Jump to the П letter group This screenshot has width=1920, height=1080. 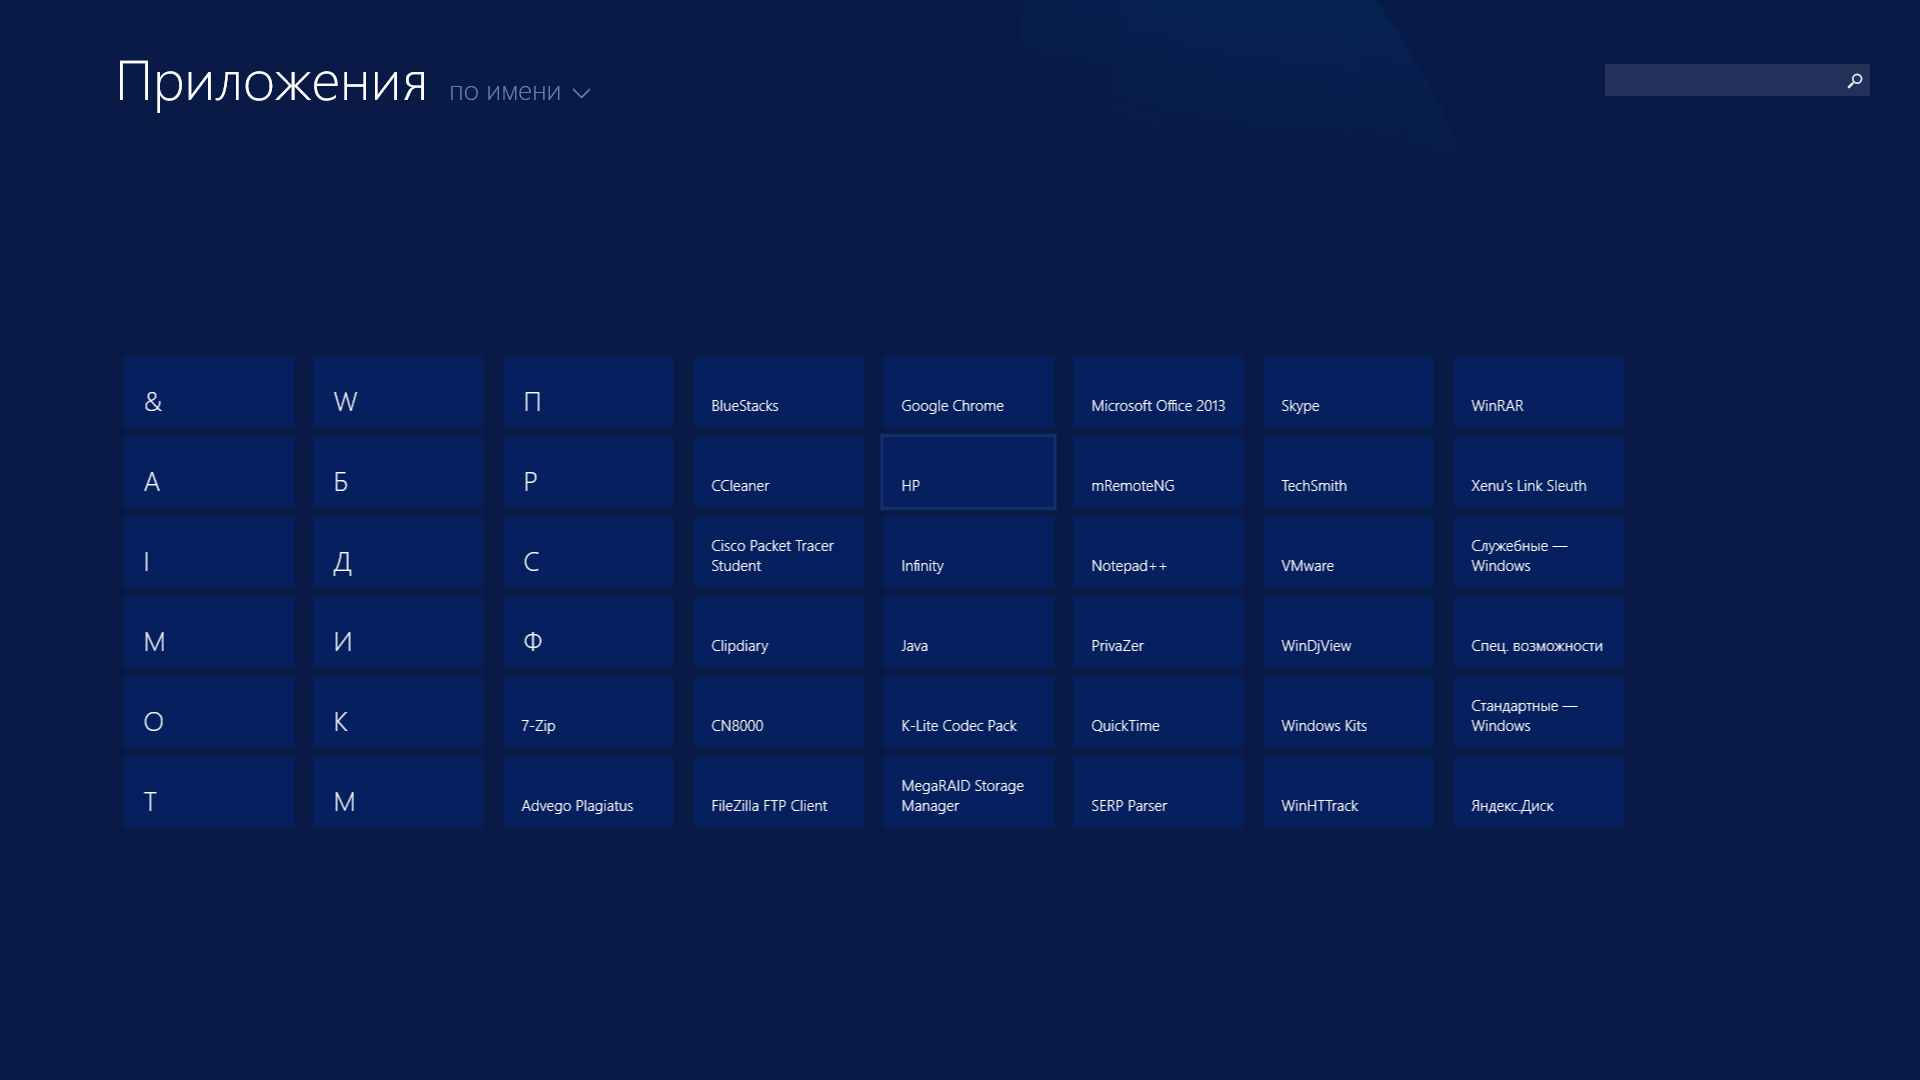pyautogui.click(x=588, y=392)
